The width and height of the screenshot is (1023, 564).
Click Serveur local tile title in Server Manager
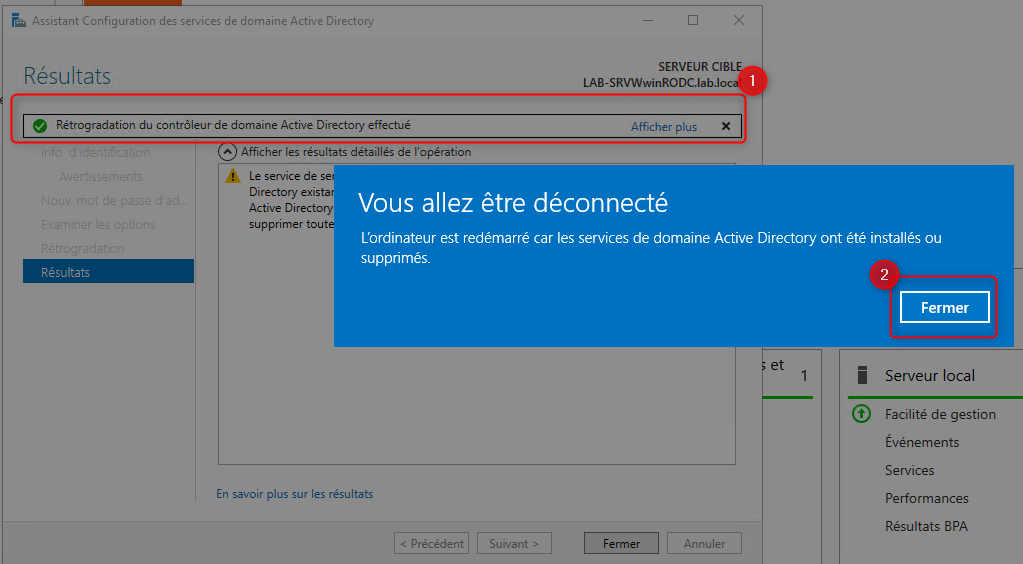click(x=930, y=375)
